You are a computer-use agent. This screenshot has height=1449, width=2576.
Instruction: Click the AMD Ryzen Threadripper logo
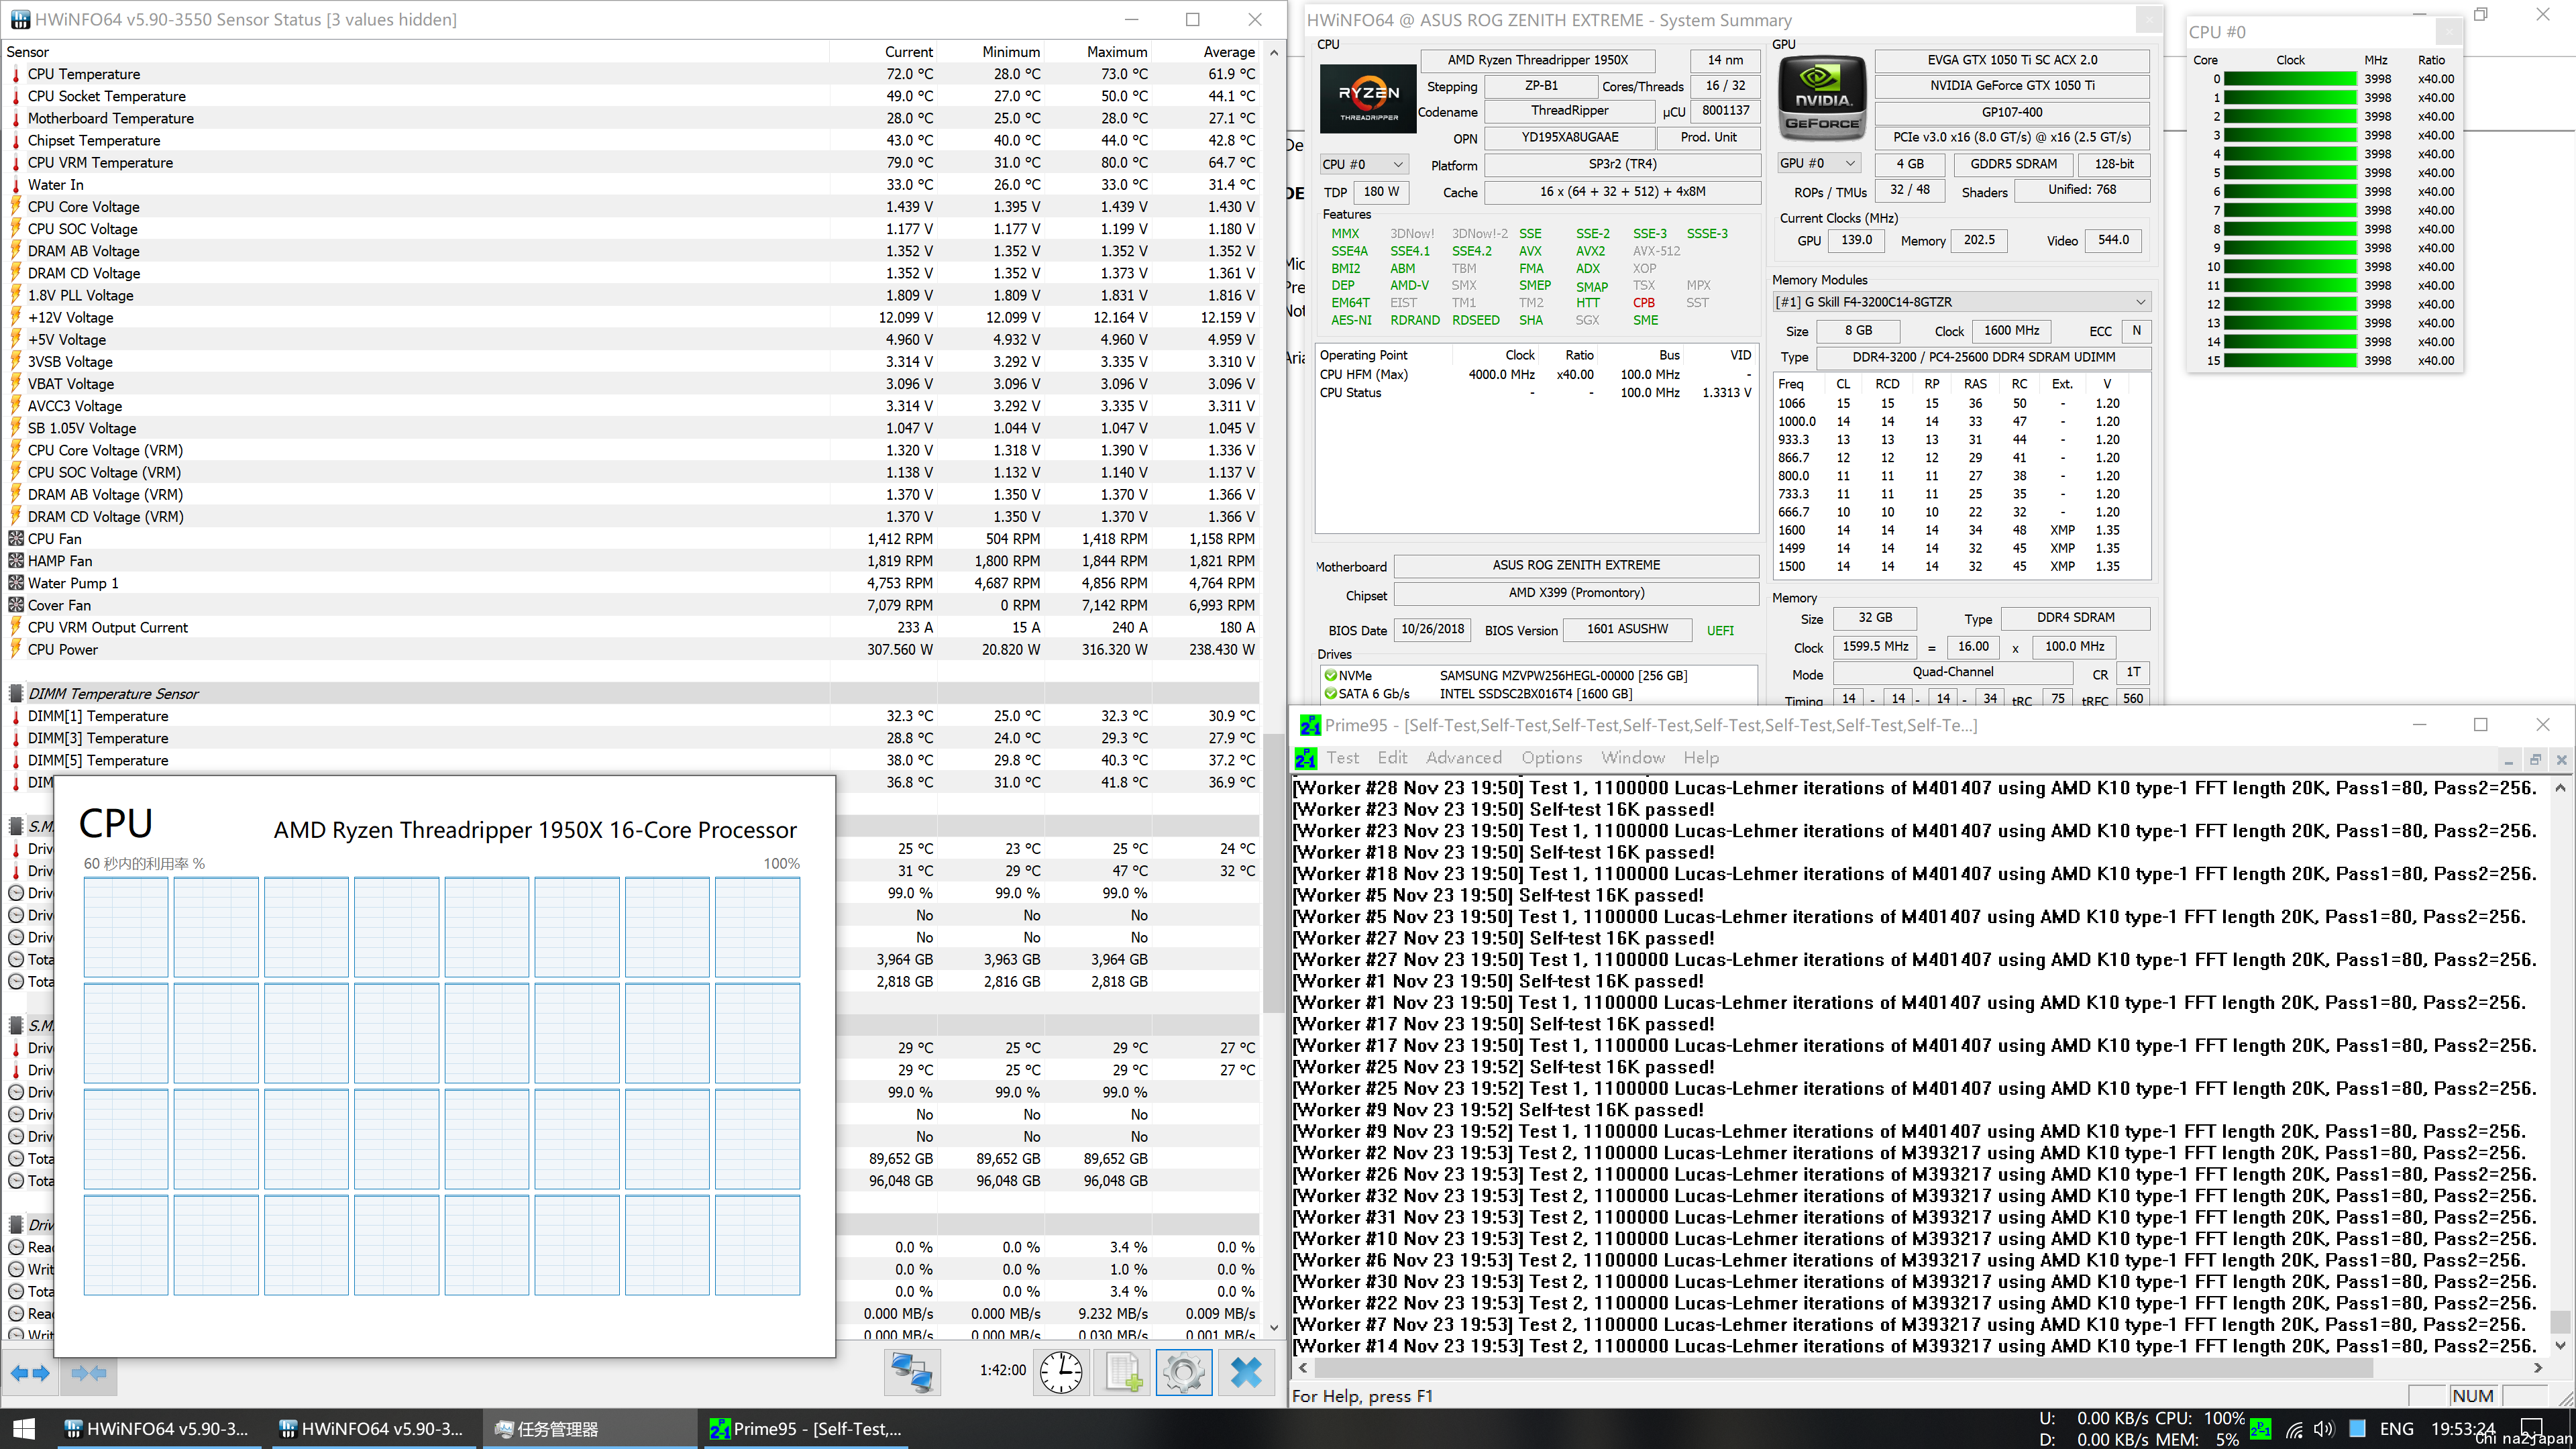click(1369, 99)
